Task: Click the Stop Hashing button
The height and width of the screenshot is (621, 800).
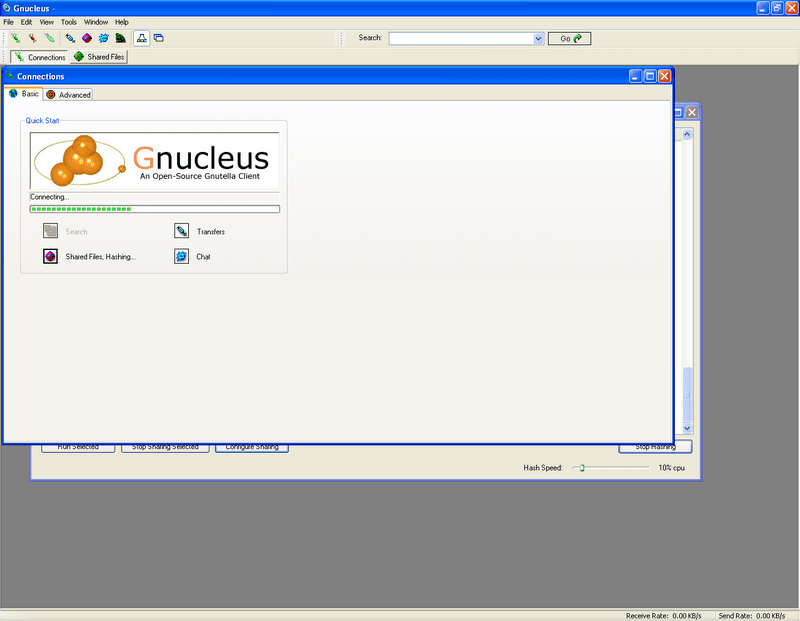Action: [655, 447]
